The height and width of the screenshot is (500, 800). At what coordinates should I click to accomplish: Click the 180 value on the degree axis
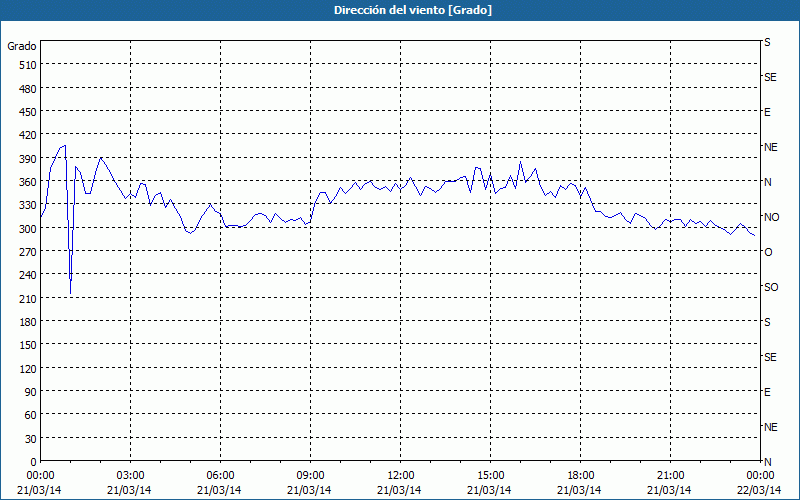28,322
